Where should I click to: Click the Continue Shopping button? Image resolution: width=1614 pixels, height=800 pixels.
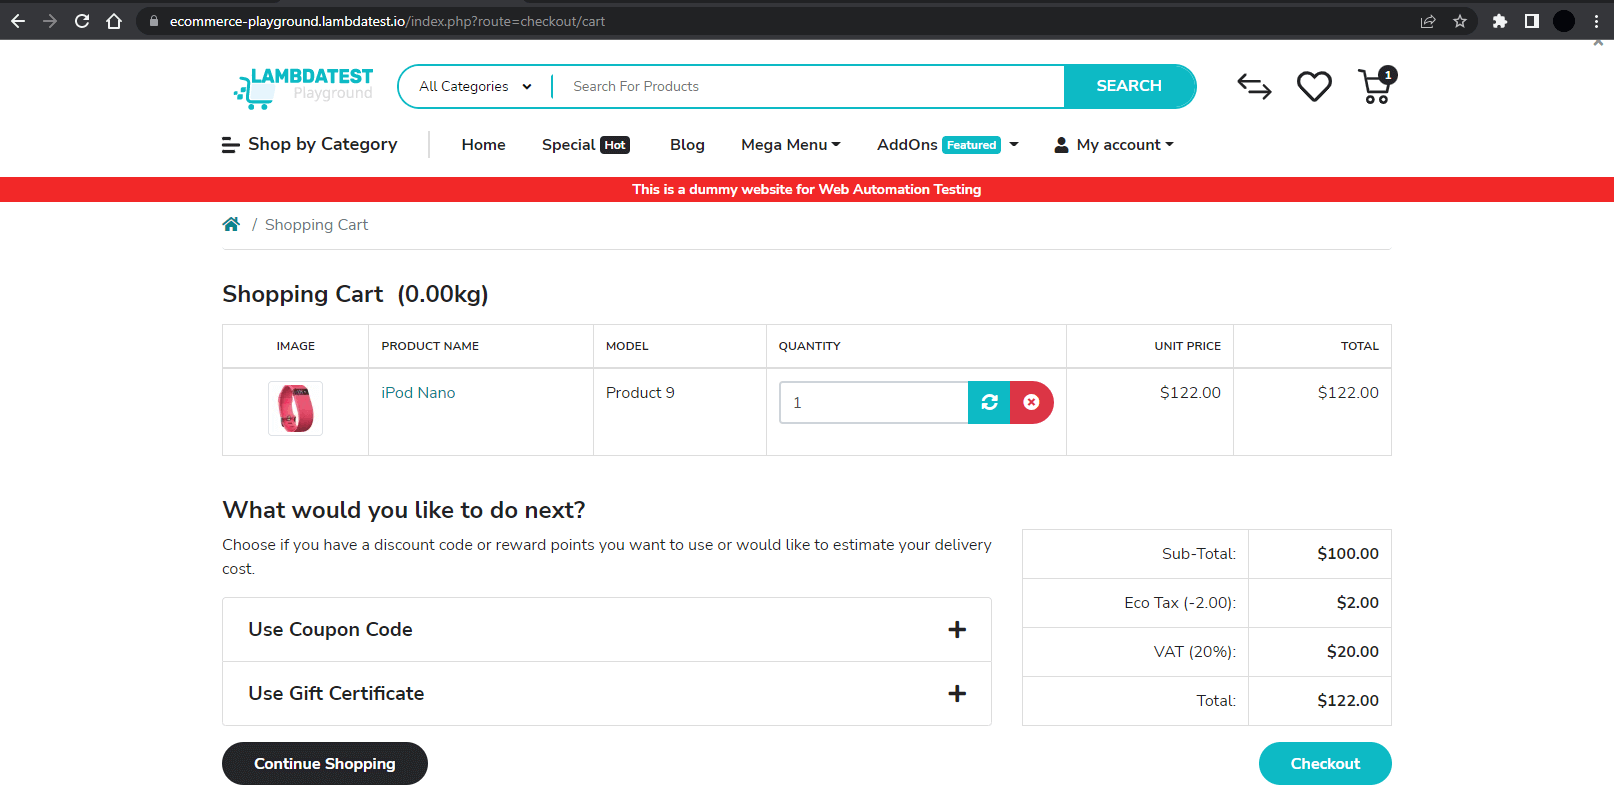coord(325,763)
